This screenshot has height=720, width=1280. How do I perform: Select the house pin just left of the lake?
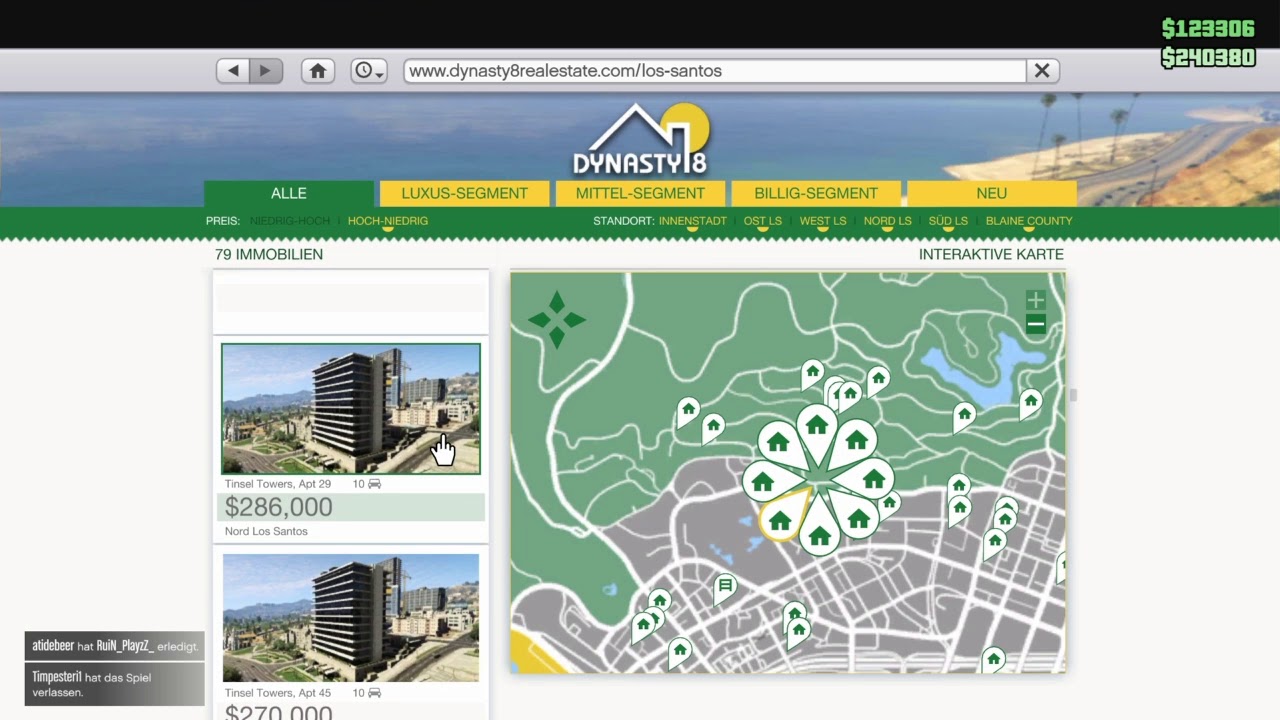point(964,414)
